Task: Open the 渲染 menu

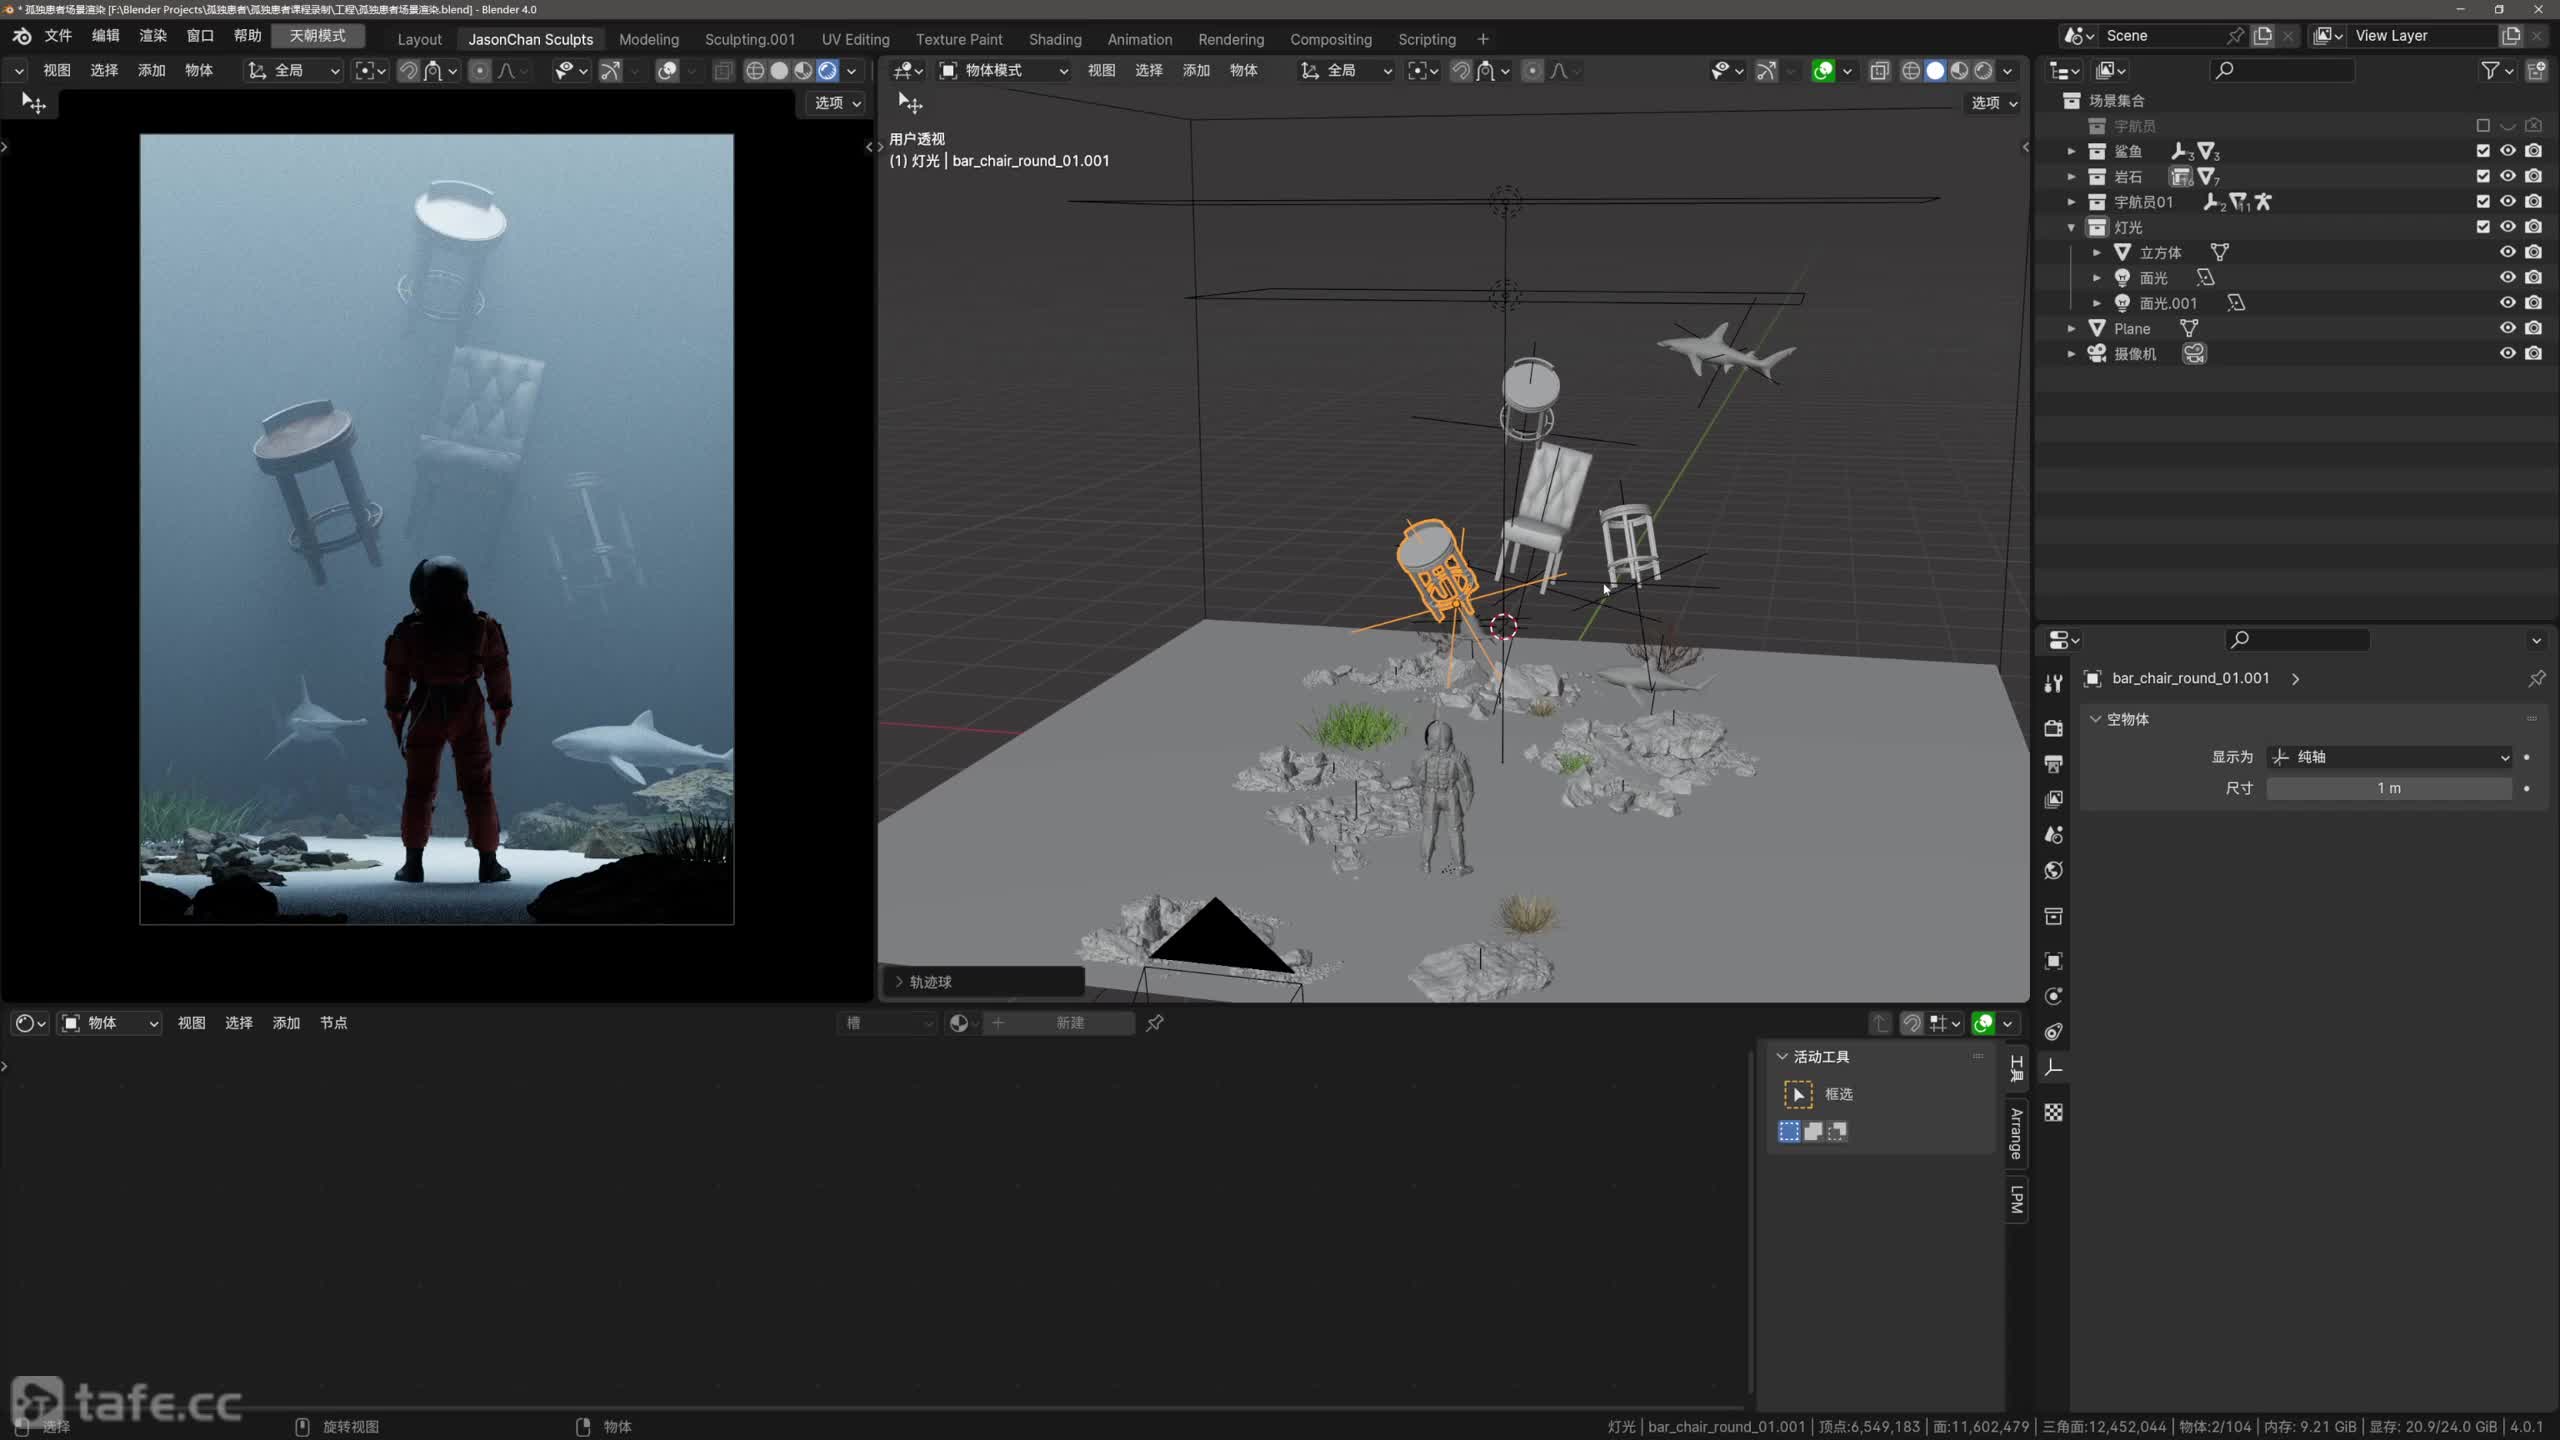Action: click(x=153, y=36)
